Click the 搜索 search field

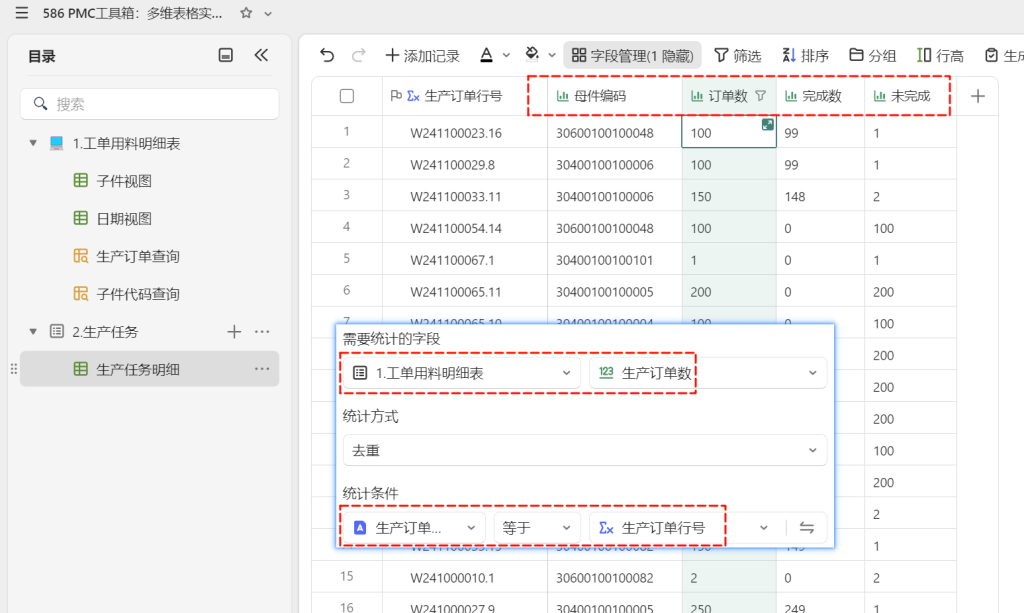(150, 104)
